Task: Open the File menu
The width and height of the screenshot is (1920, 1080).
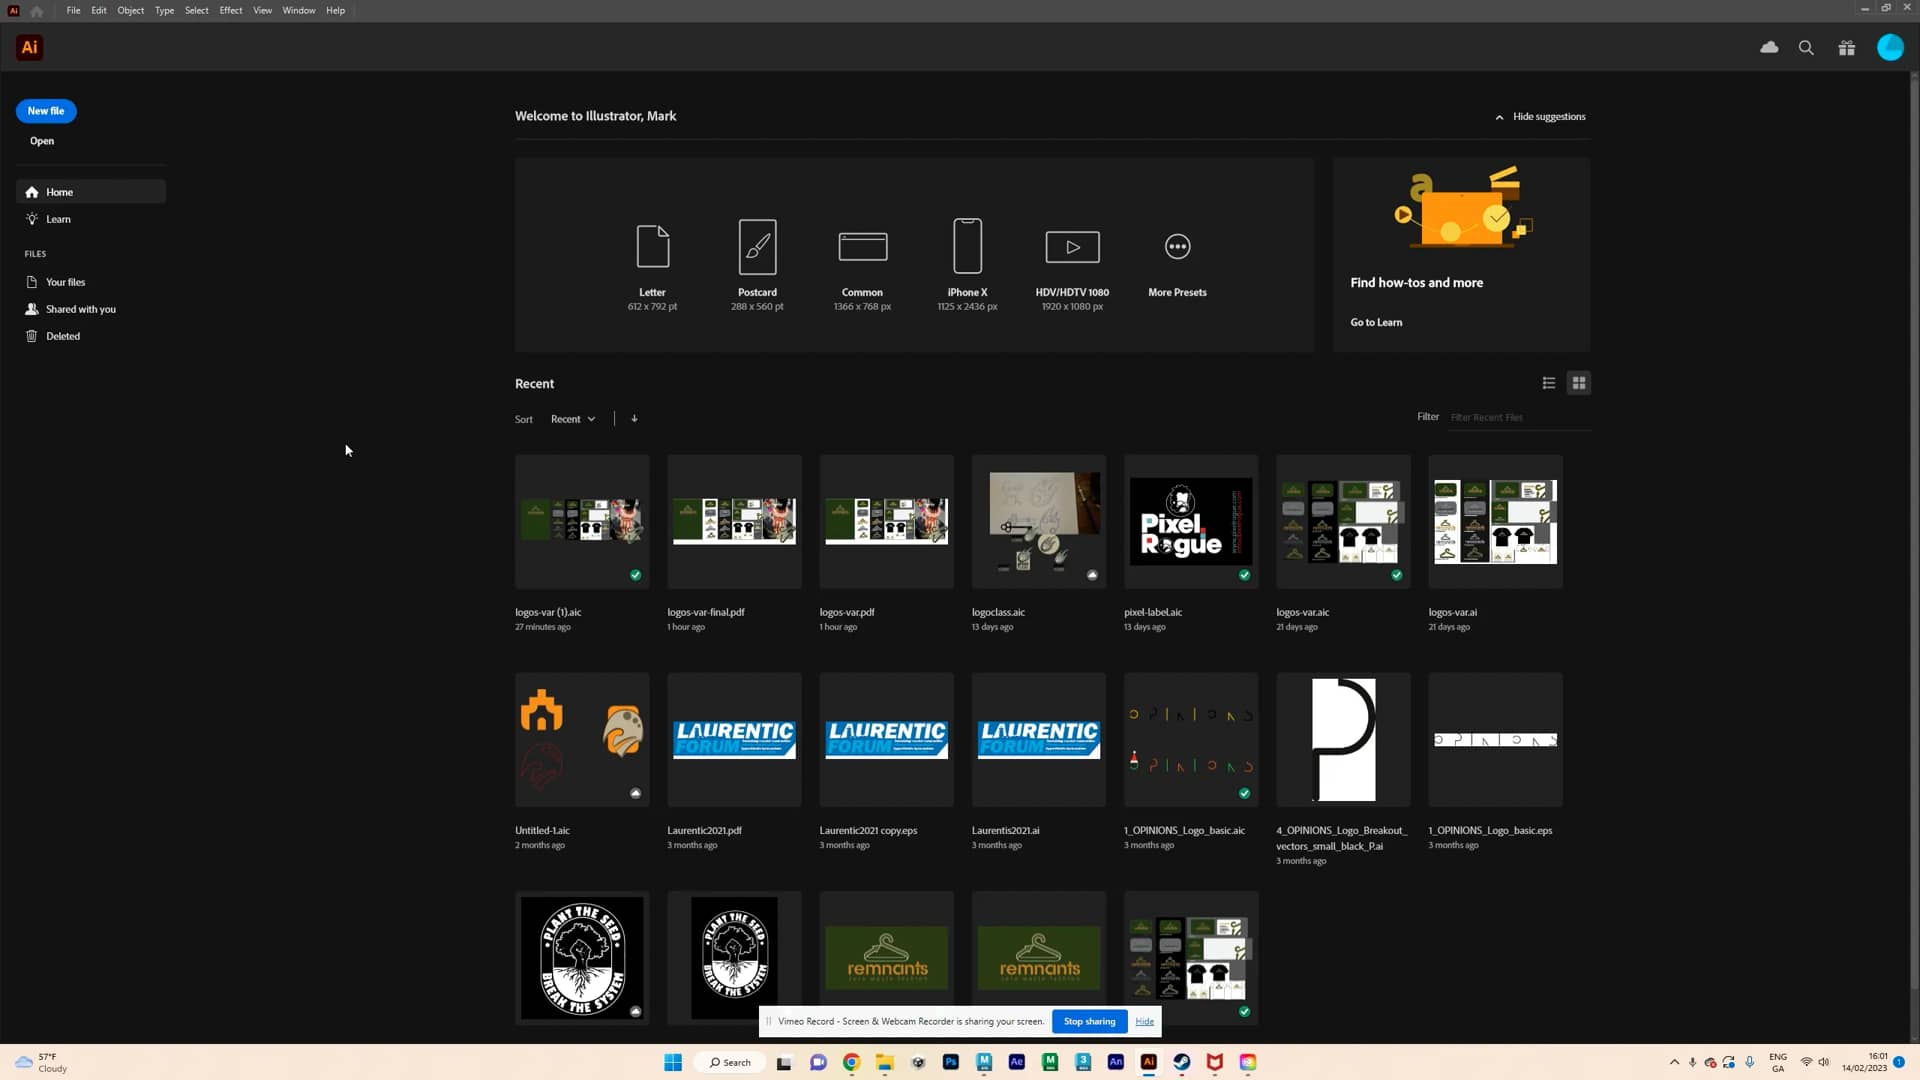Action: (x=73, y=10)
